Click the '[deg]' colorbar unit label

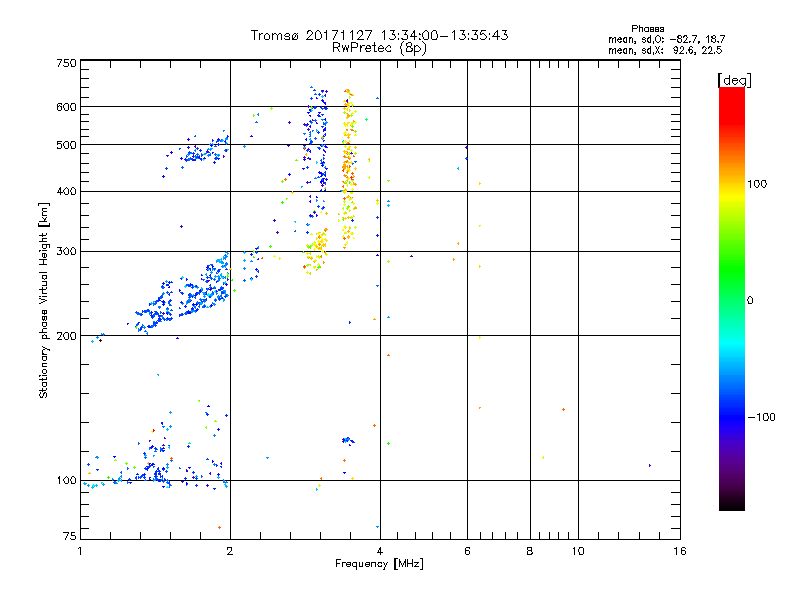coord(734,80)
